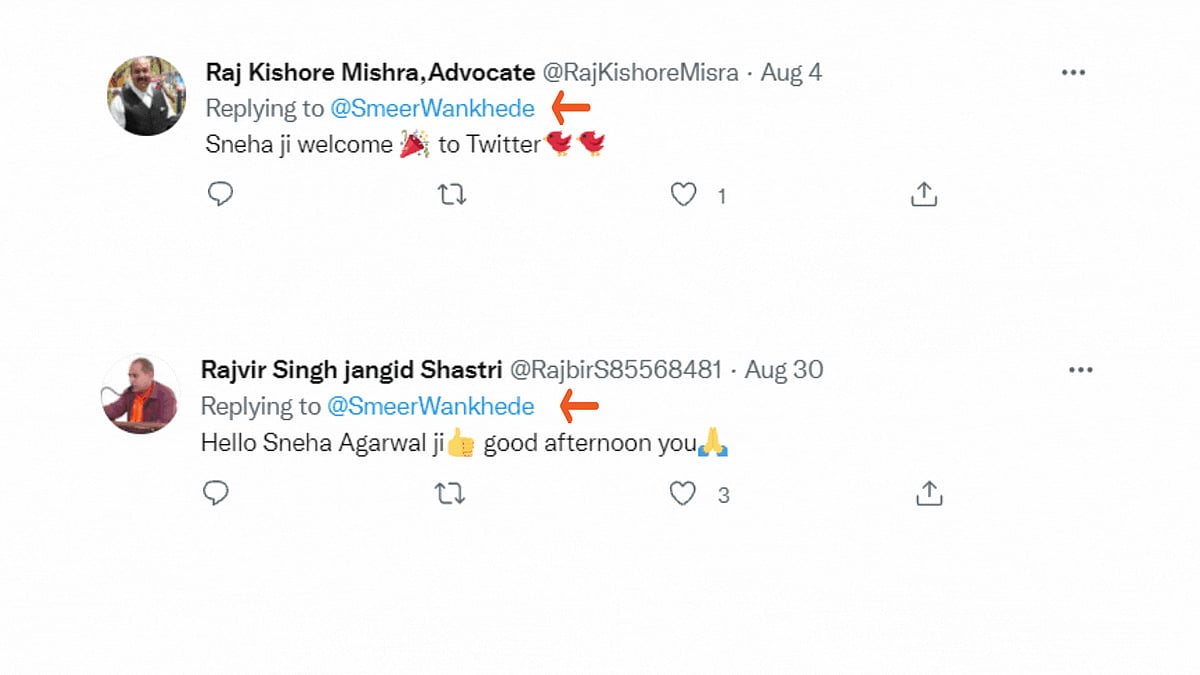Click the @RajbirS85568481 handle
The width and height of the screenshot is (1200, 675).
click(x=616, y=370)
